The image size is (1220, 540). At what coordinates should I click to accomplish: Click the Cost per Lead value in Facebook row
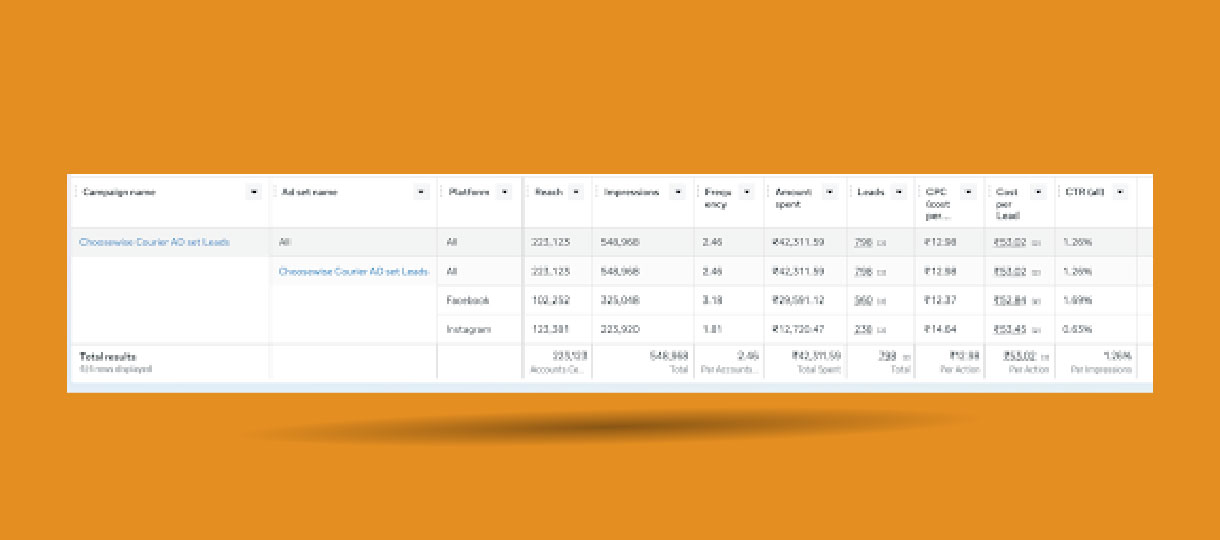tap(1010, 300)
